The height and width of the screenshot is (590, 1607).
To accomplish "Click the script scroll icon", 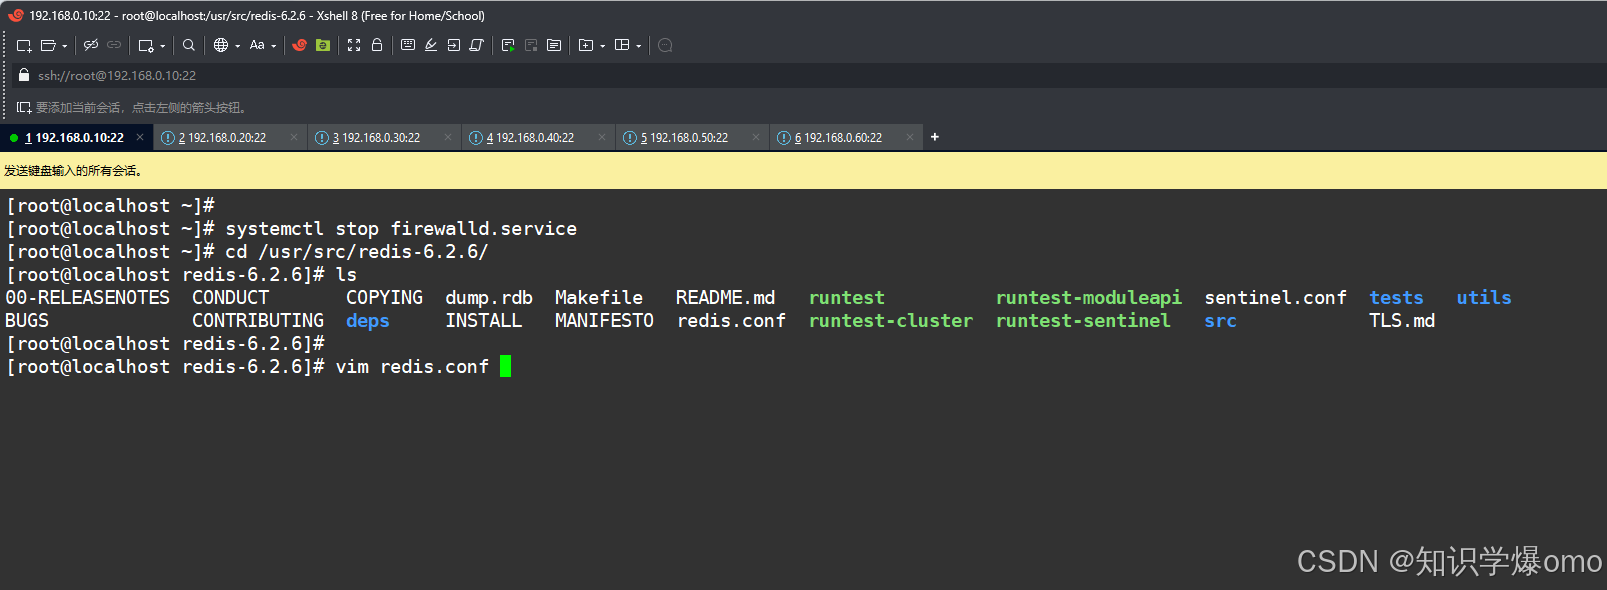I will pos(477,45).
